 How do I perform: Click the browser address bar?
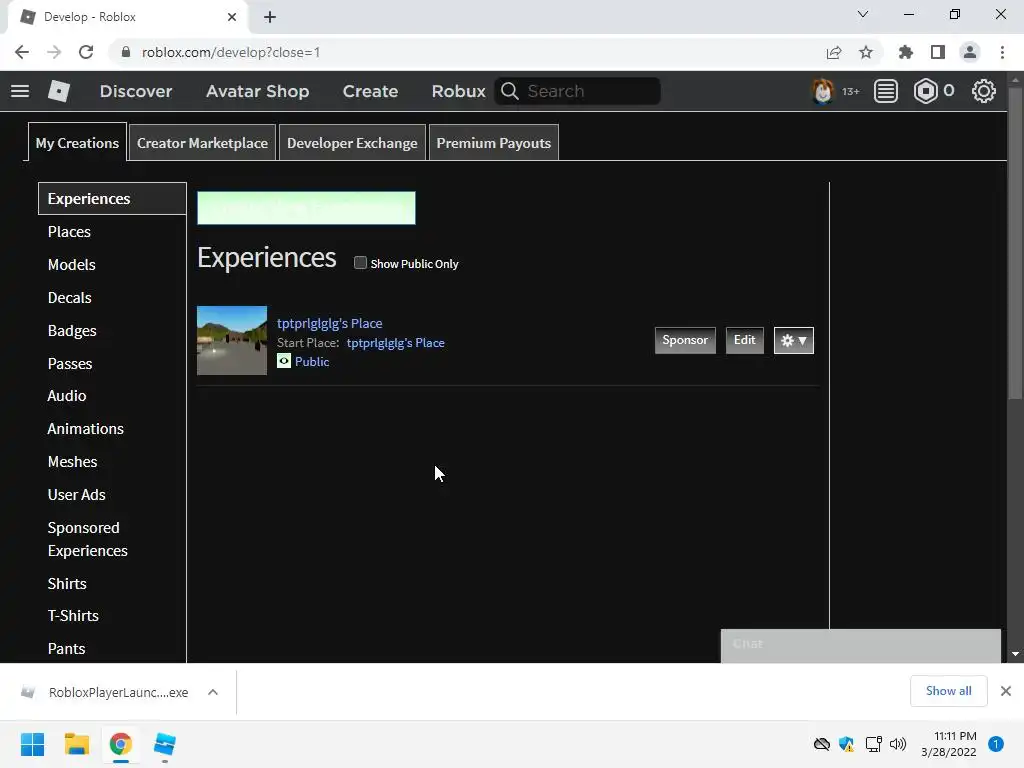click(464, 52)
